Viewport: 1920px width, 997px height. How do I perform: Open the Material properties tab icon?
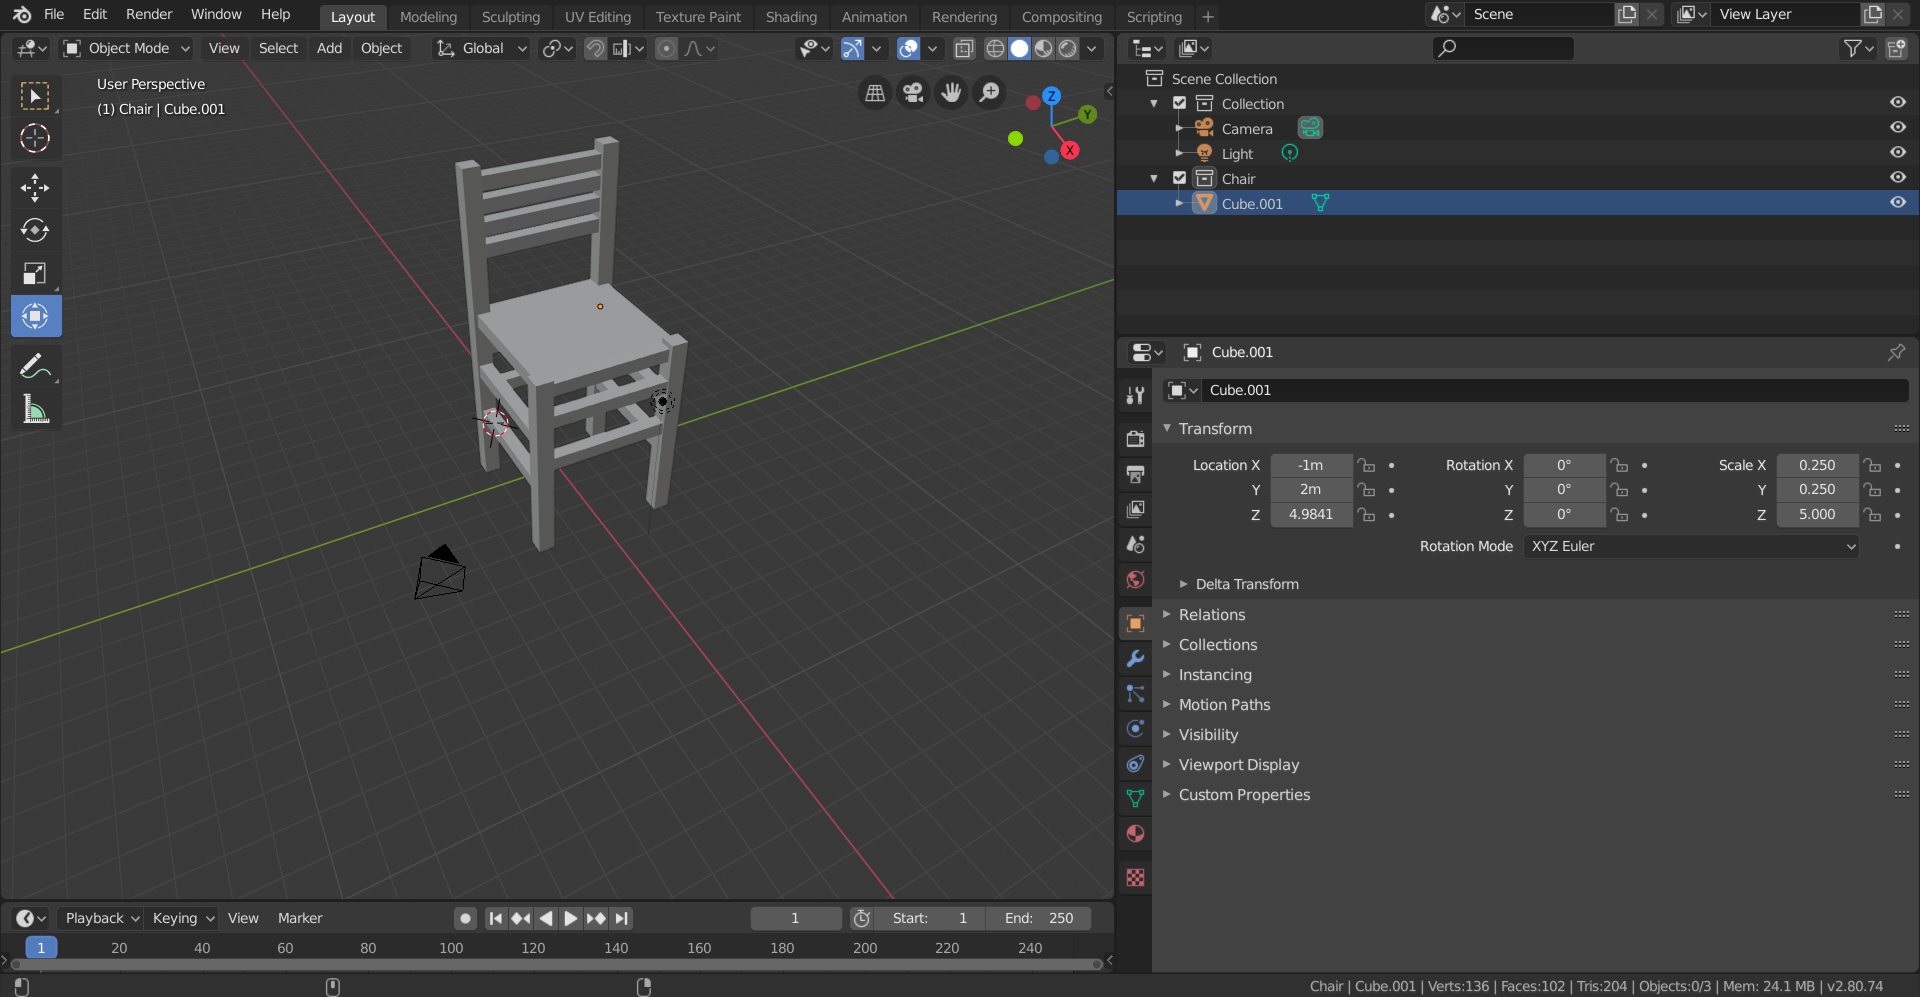(1135, 834)
